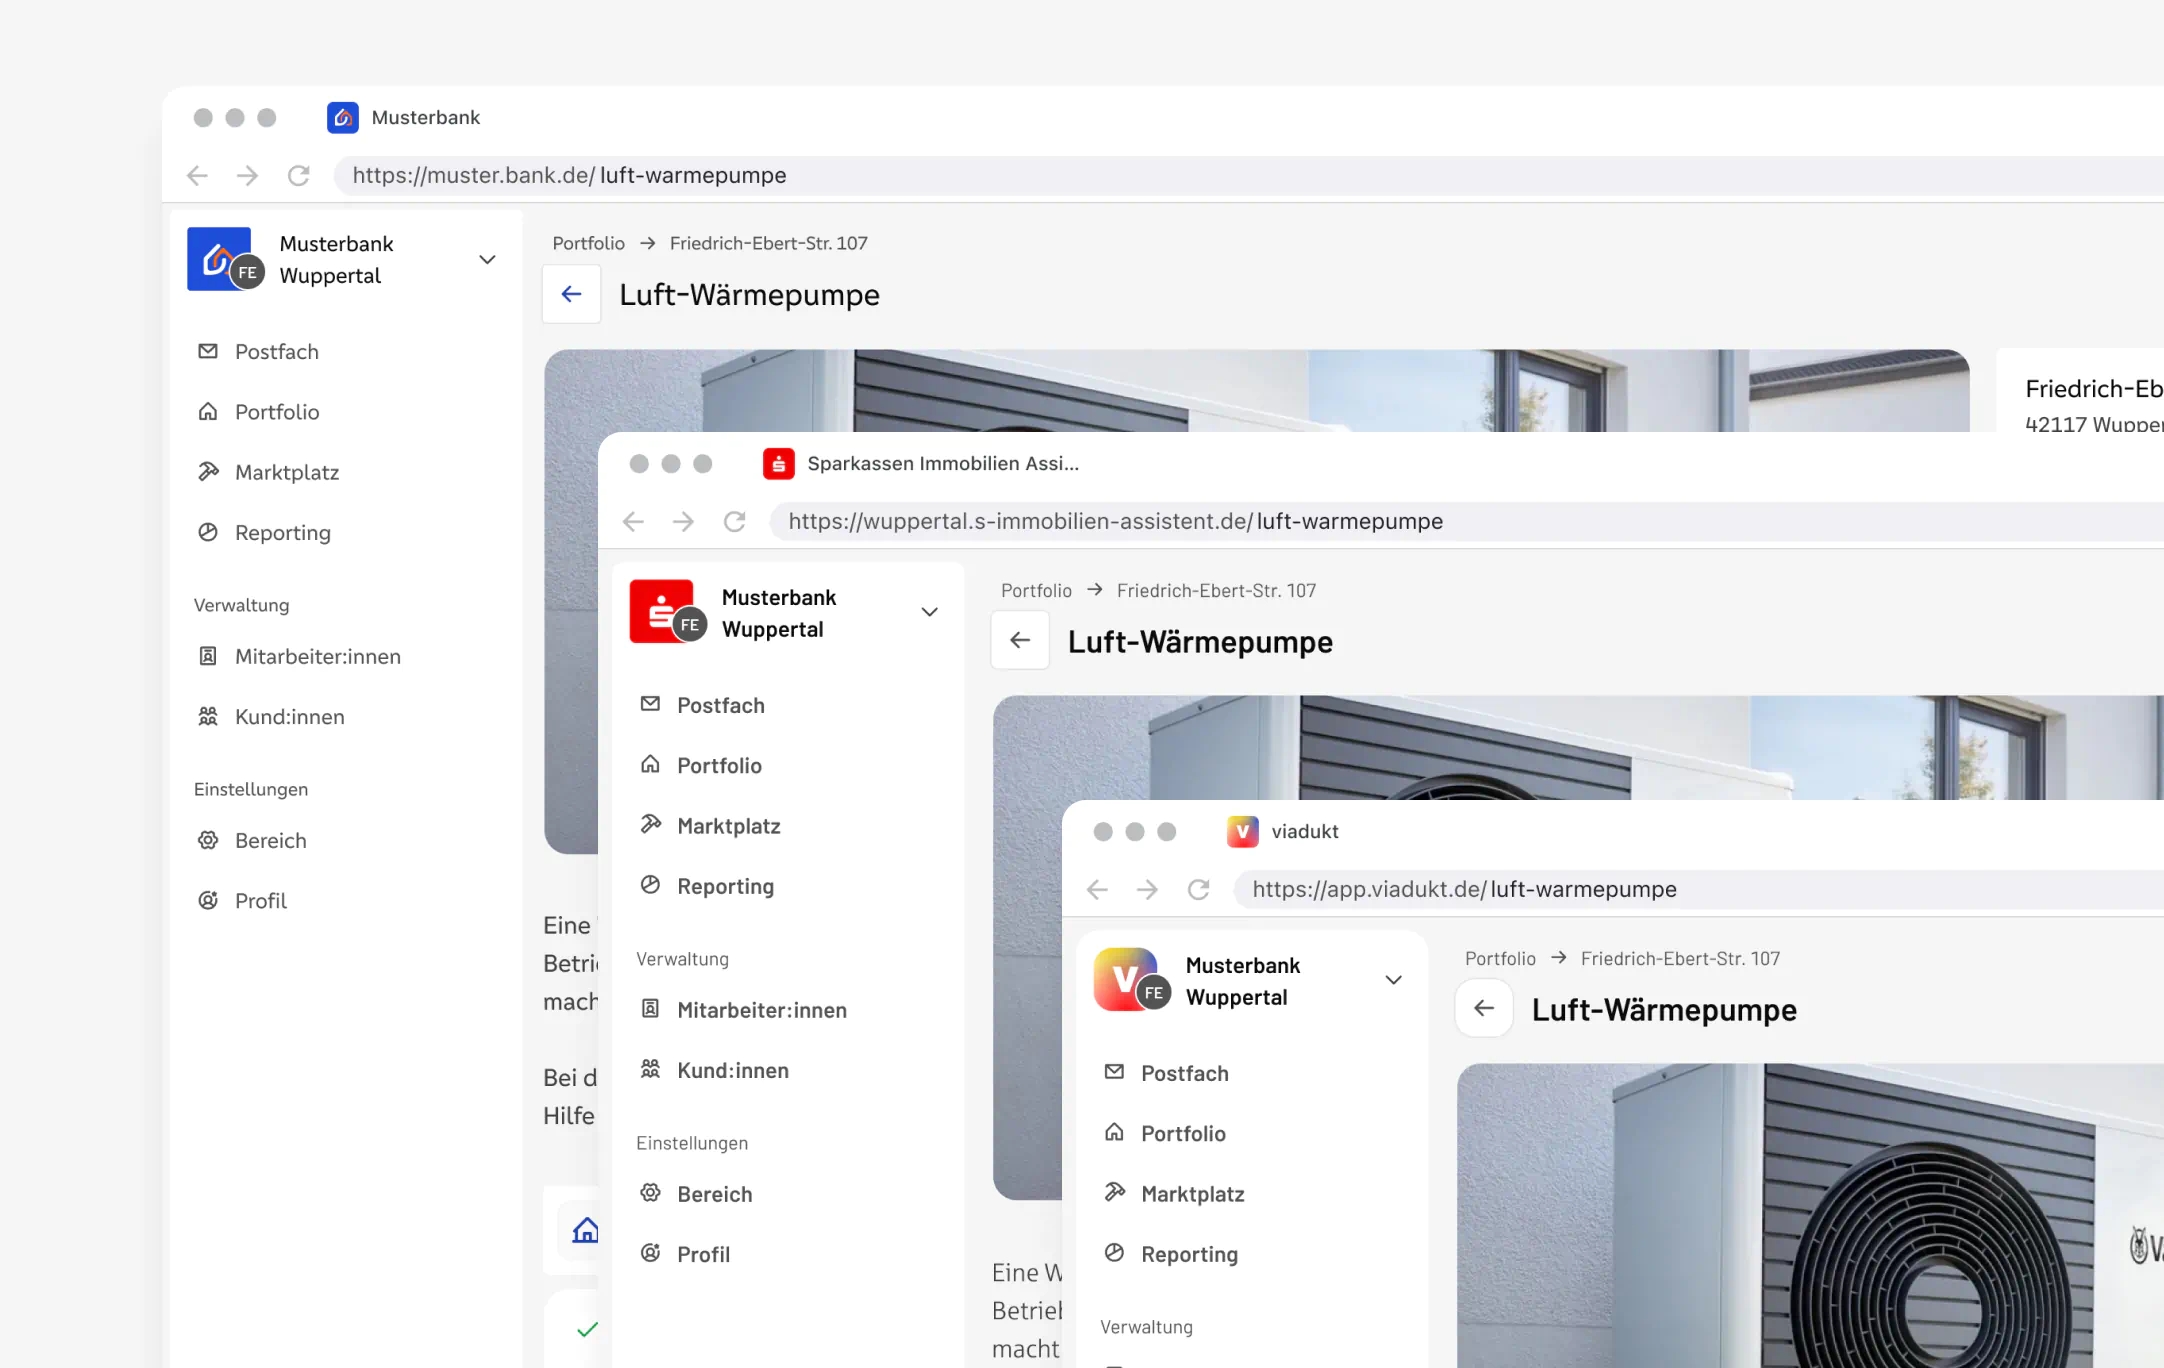Click the Portfolio house icon in viadukt sidebar

(x=1114, y=1132)
